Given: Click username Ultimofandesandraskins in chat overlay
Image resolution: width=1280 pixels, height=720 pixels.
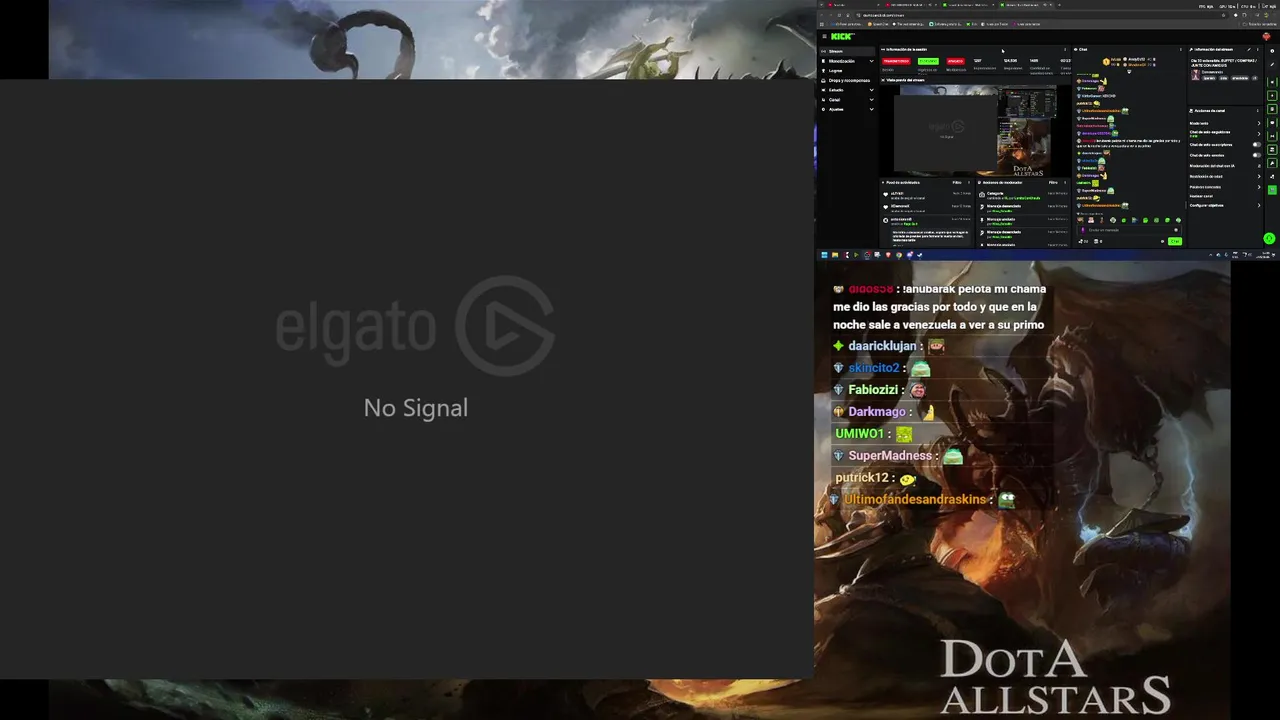Looking at the screenshot, I should (917, 500).
